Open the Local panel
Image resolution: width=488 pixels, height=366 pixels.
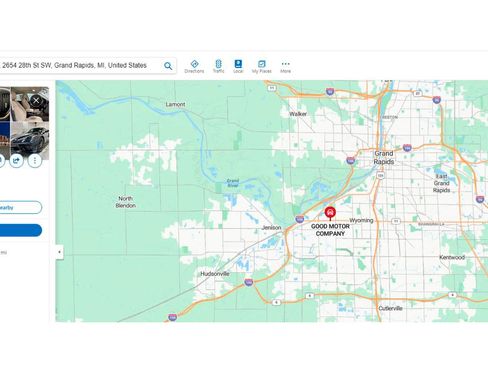pos(238,66)
